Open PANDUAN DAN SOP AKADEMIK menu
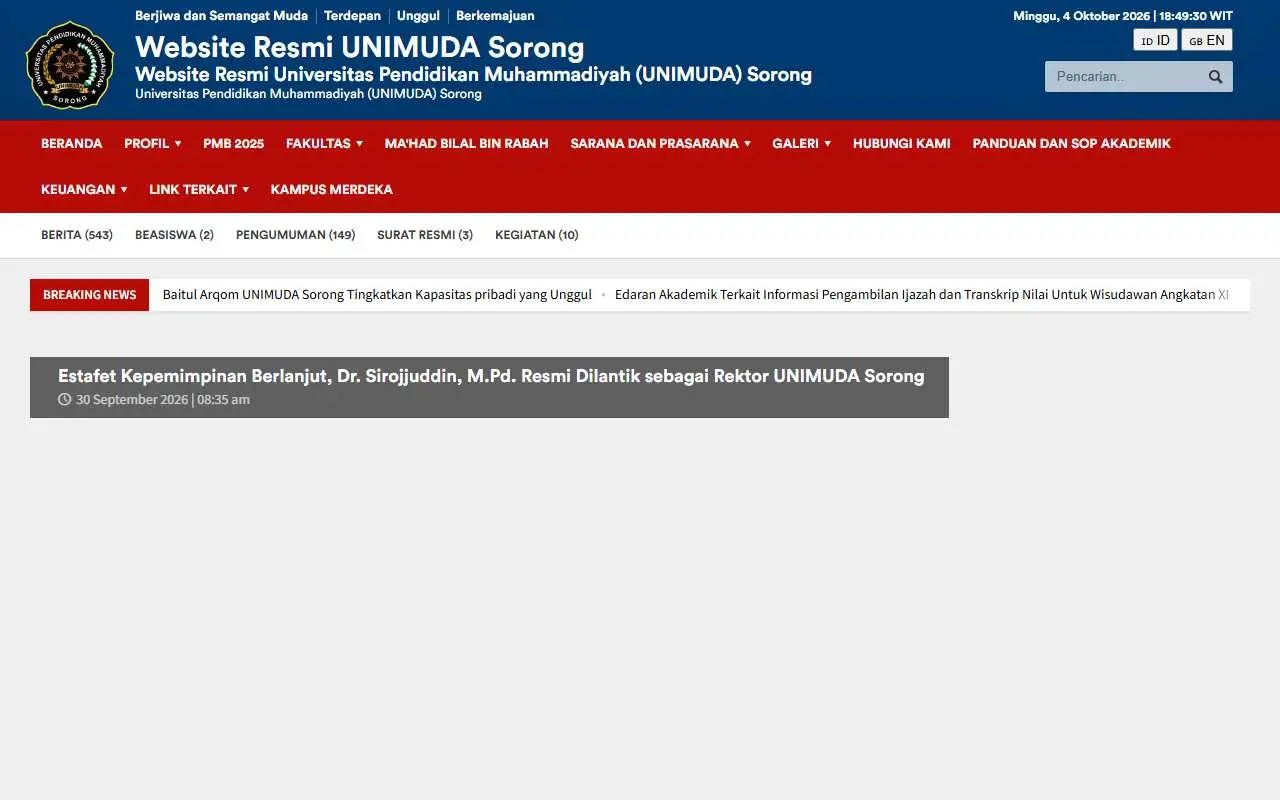This screenshot has width=1280, height=800. pyautogui.click(x=1071, y=143)
